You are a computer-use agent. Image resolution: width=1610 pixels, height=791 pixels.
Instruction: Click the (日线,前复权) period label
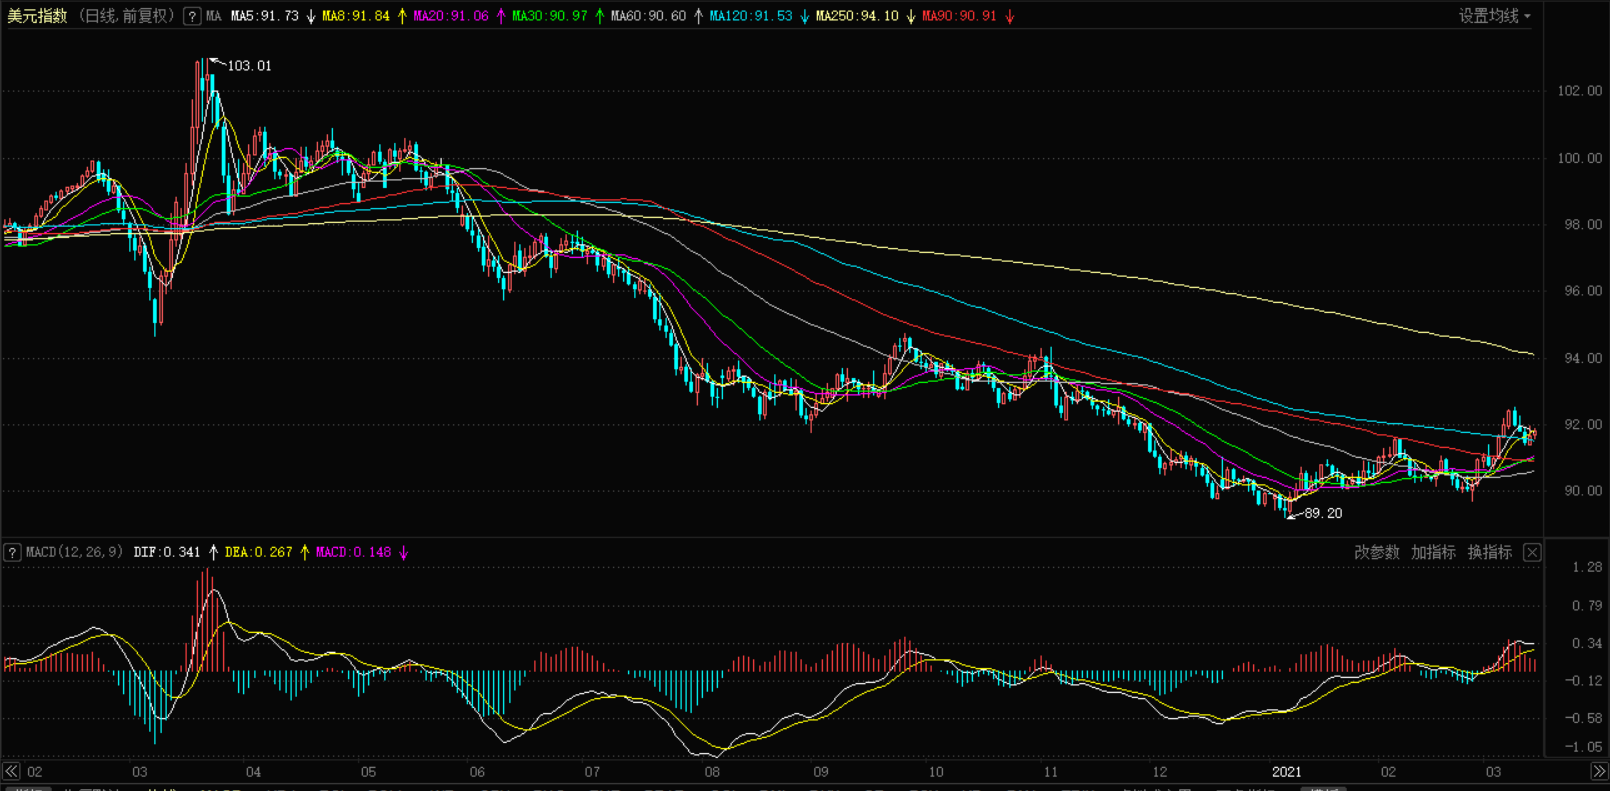click(x=126, y=16)
